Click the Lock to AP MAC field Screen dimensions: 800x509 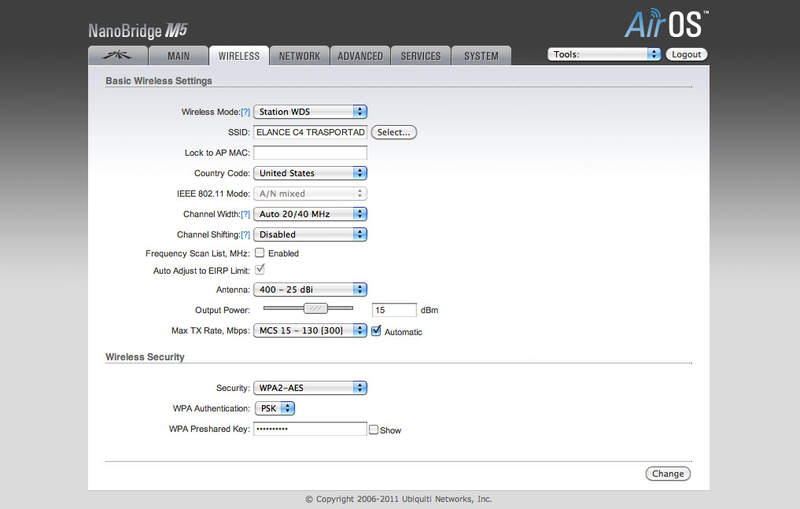[x=310, y=152]
